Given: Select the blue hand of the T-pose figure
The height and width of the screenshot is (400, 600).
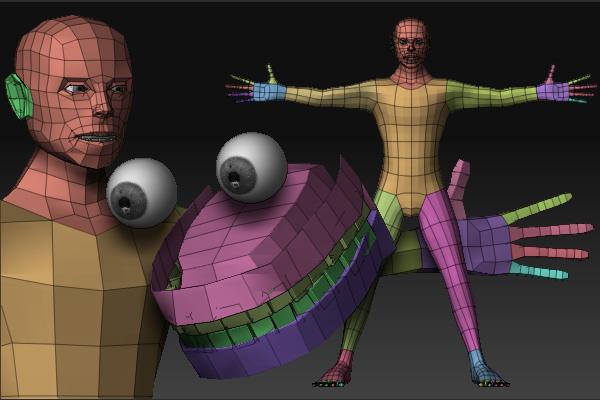Looking at the screenshot, I should tap(270, 92).
